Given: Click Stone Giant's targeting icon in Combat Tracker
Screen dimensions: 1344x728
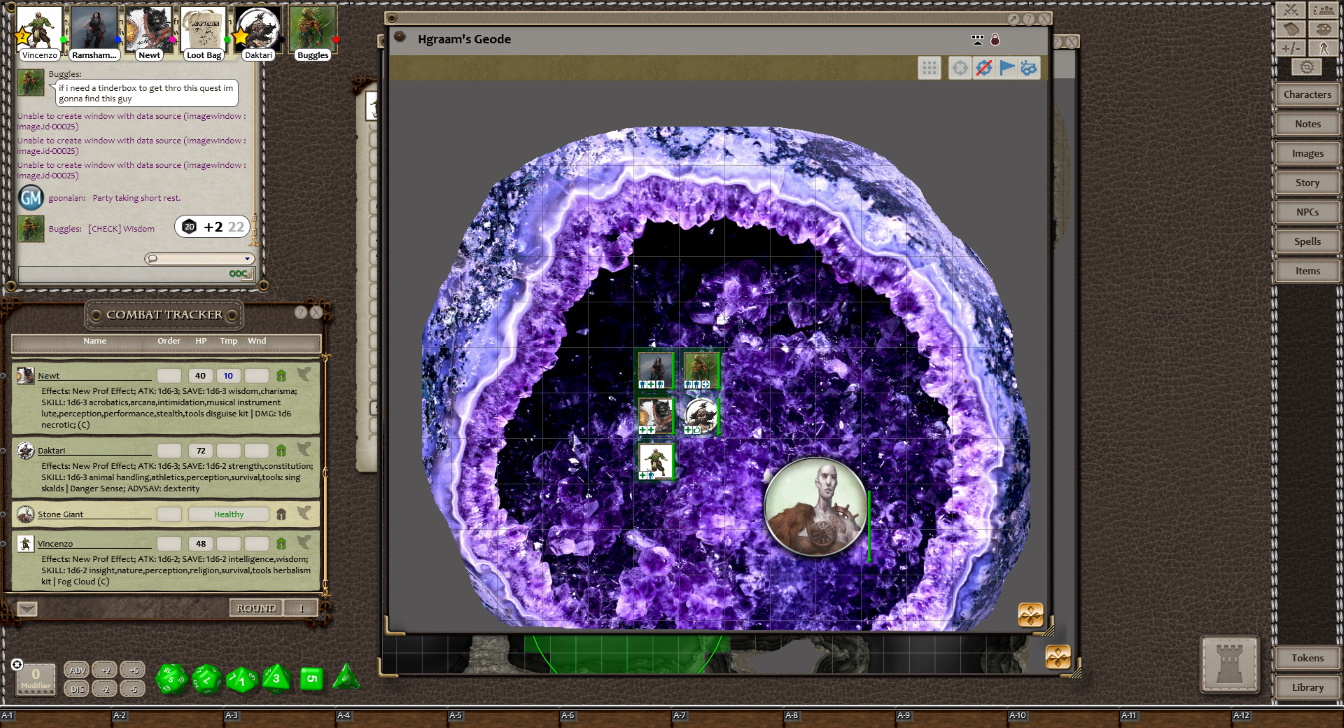Looking at the screenshot, I should [304, 514].
